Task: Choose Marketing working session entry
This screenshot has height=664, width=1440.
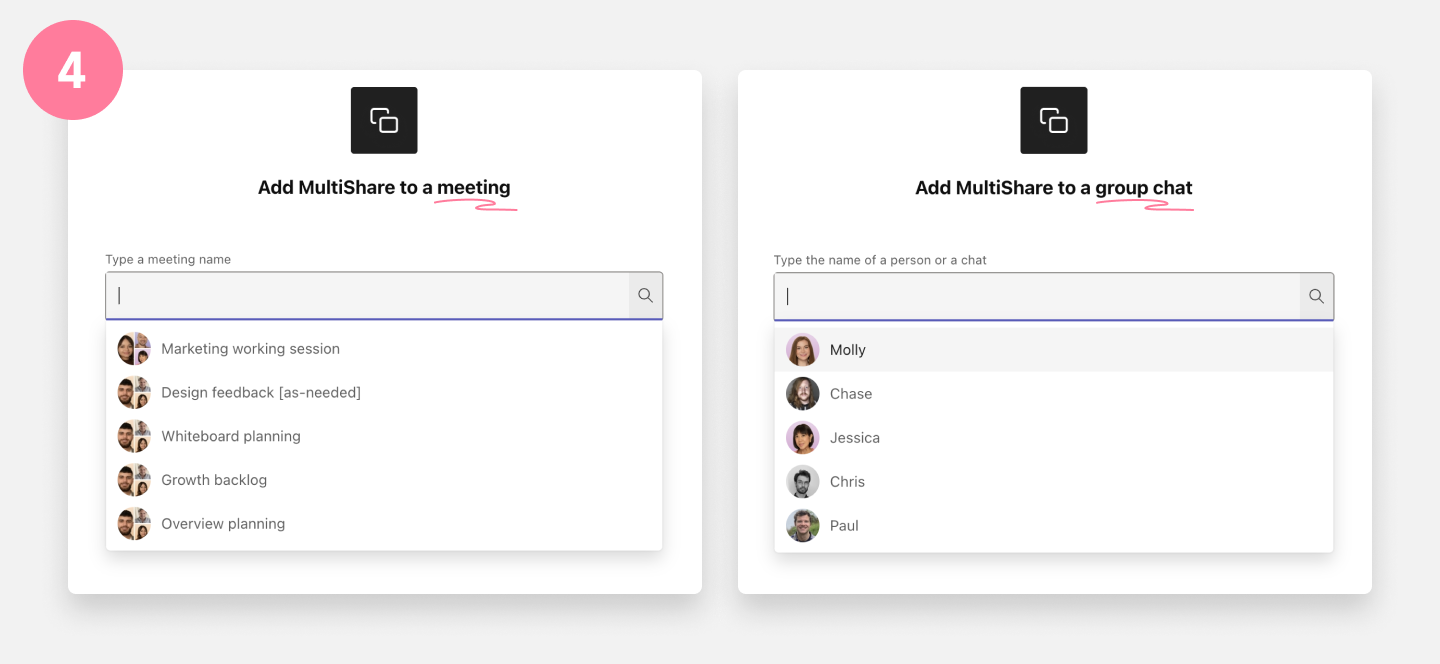Action: pyautogui.click(x=384, y=349)
